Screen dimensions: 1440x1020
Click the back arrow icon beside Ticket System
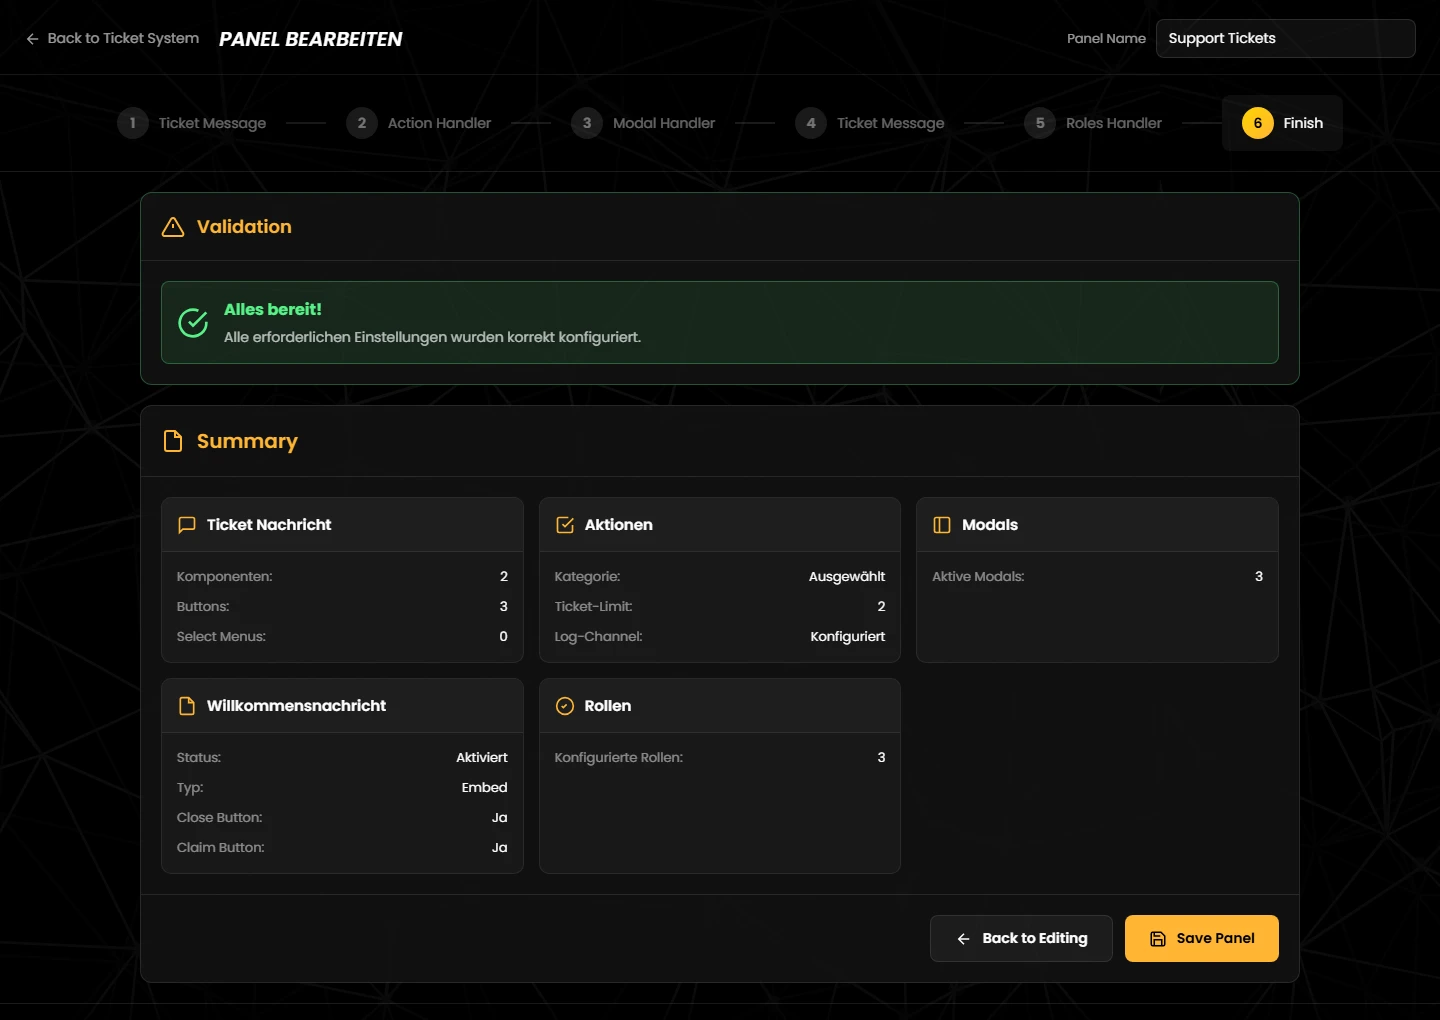(x=32, y=39)
